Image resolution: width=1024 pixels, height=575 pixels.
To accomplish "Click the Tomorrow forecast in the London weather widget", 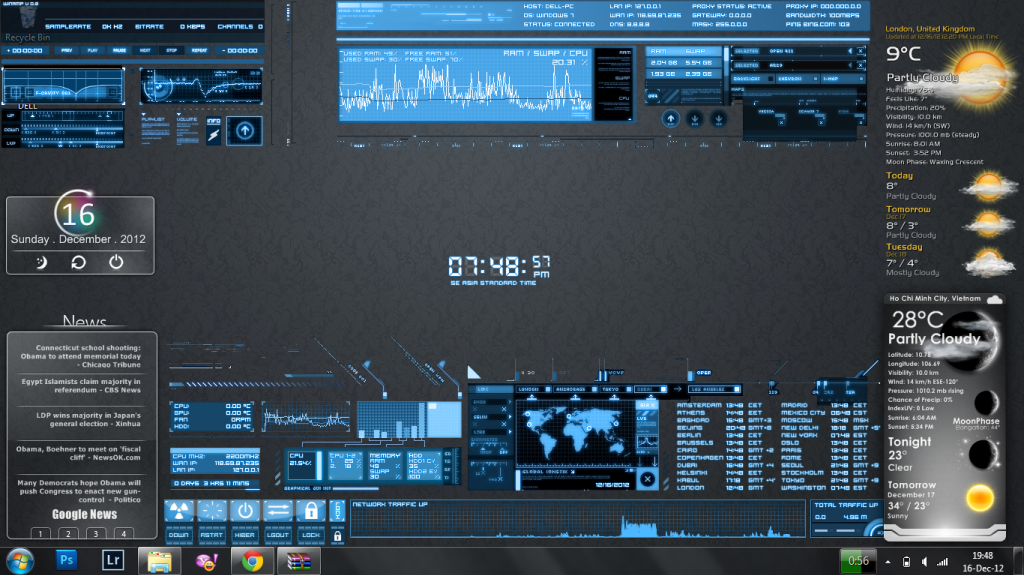I will [950, 222].
